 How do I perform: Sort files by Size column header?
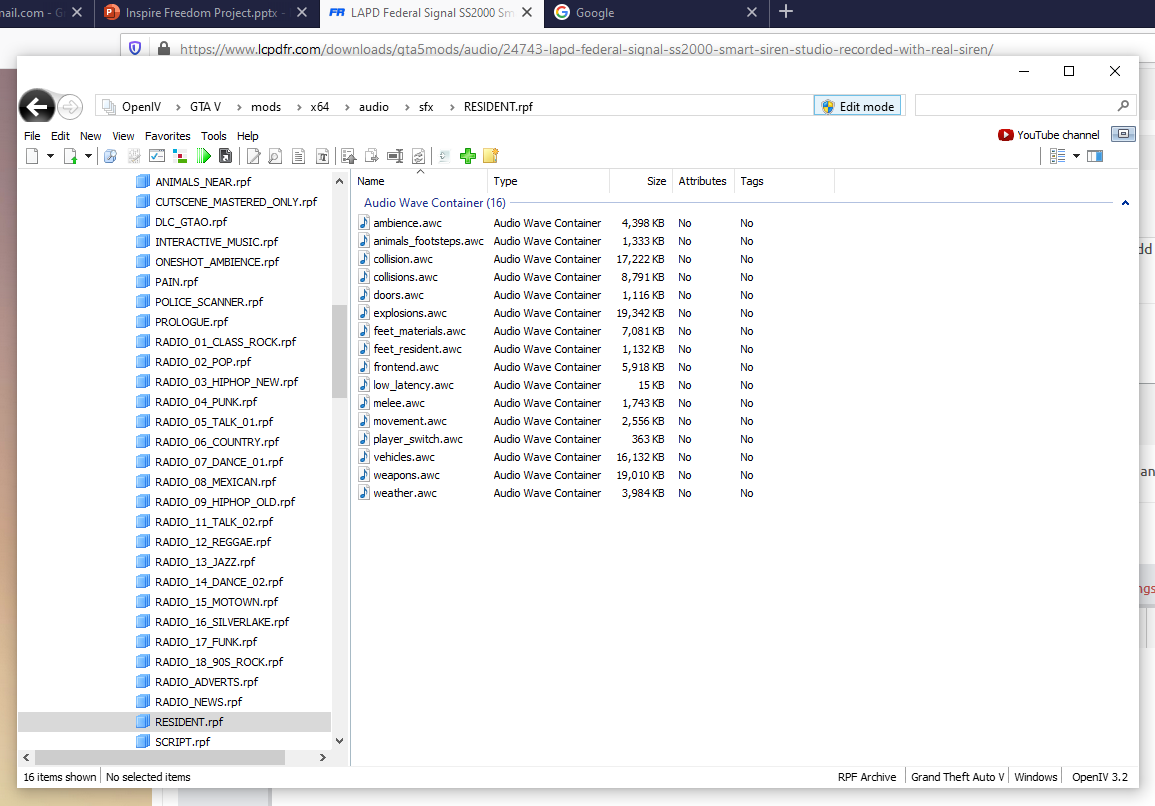pyautogui.click(x=655, y=181)
